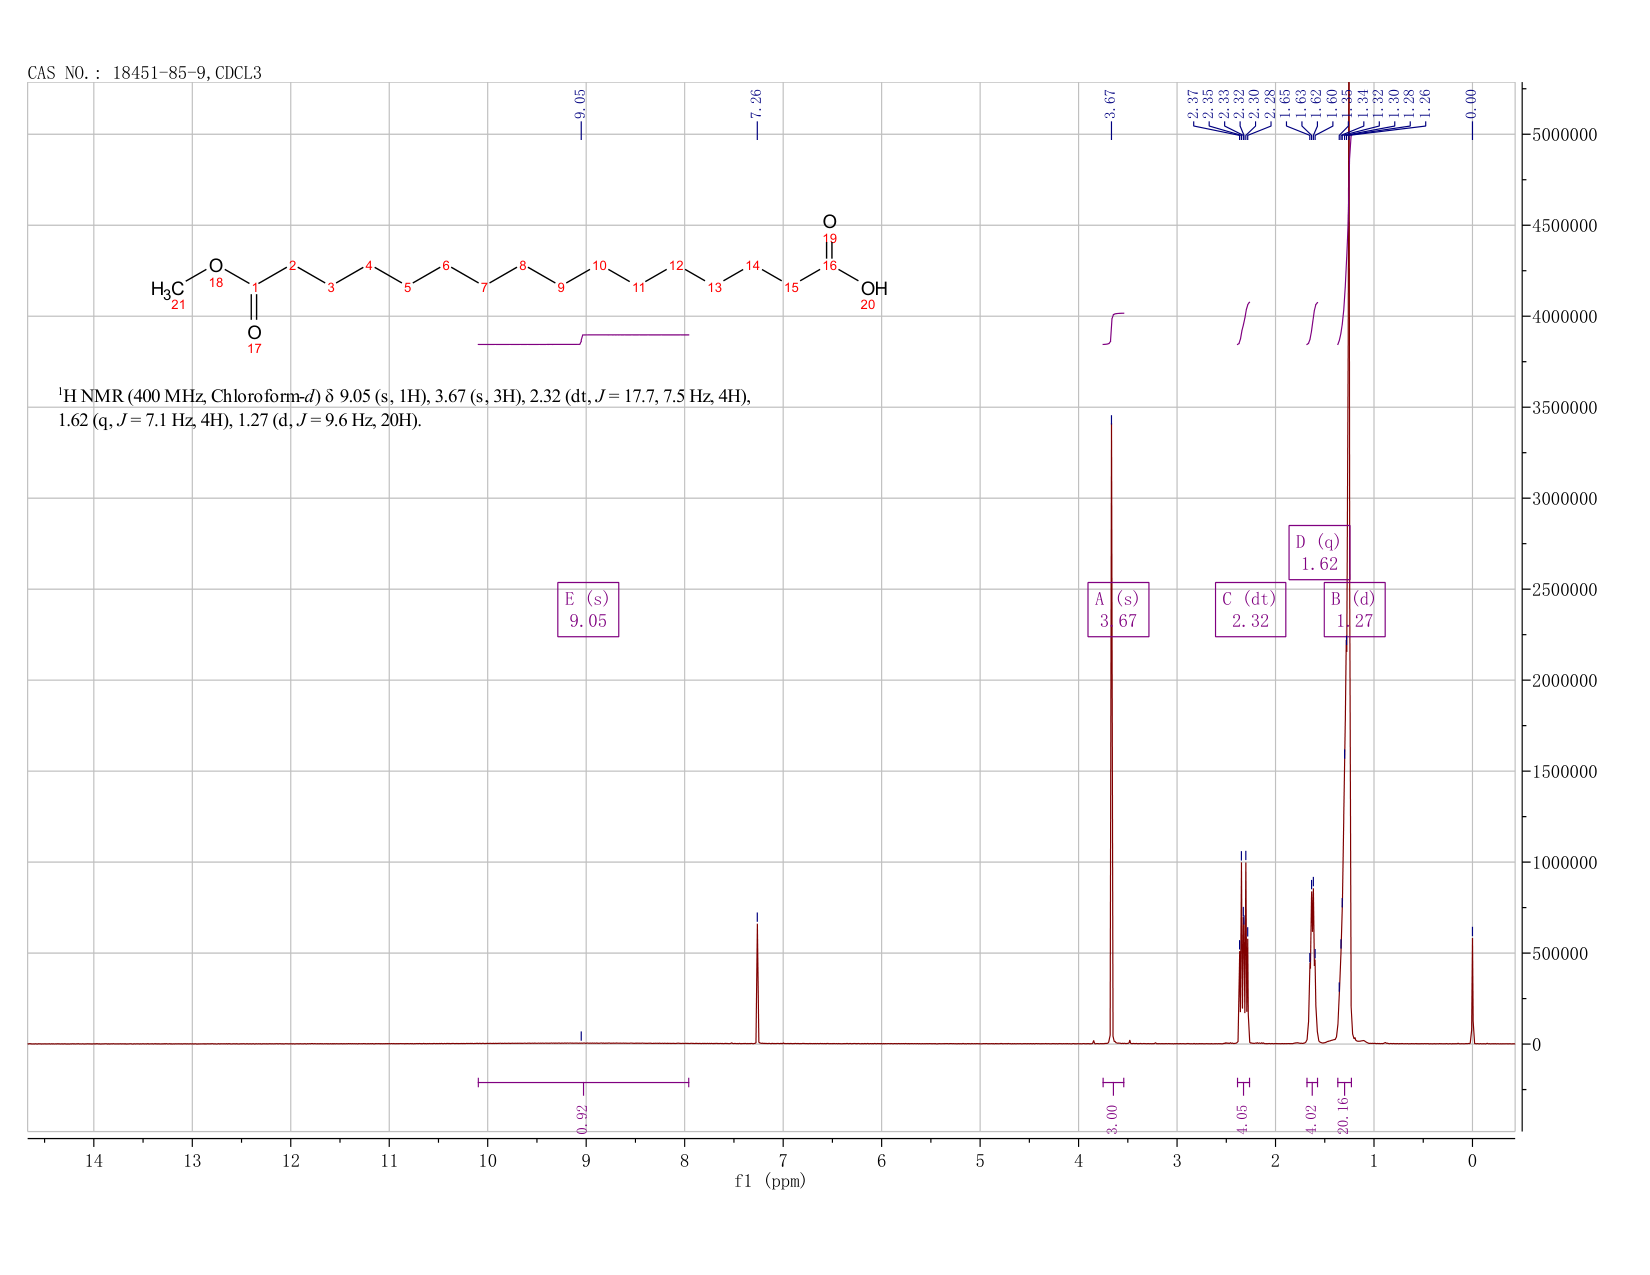Select the A (s) 3.67 multiplet box
This screenshot has height=1275, width=1650.
(x=1118, y=609)
